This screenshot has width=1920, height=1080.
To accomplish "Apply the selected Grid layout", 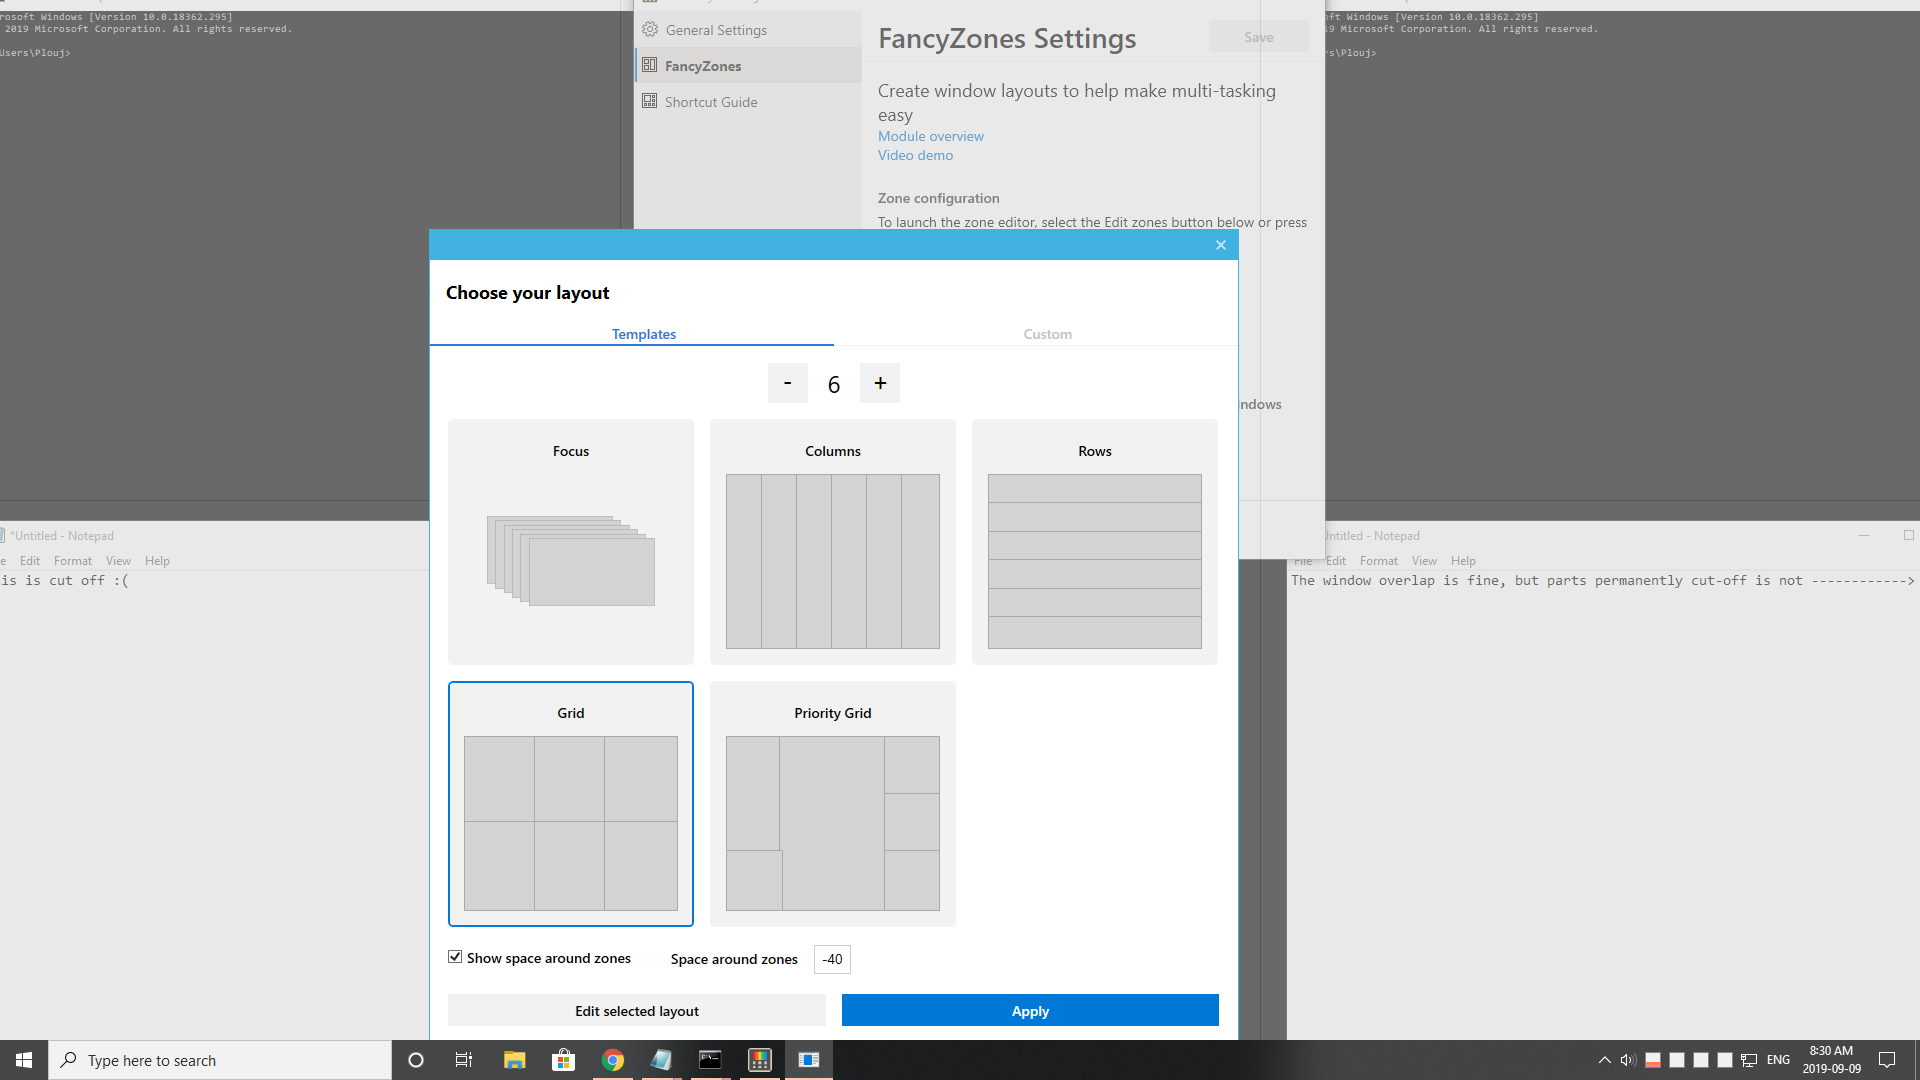I will (x=1030, y=1010).
